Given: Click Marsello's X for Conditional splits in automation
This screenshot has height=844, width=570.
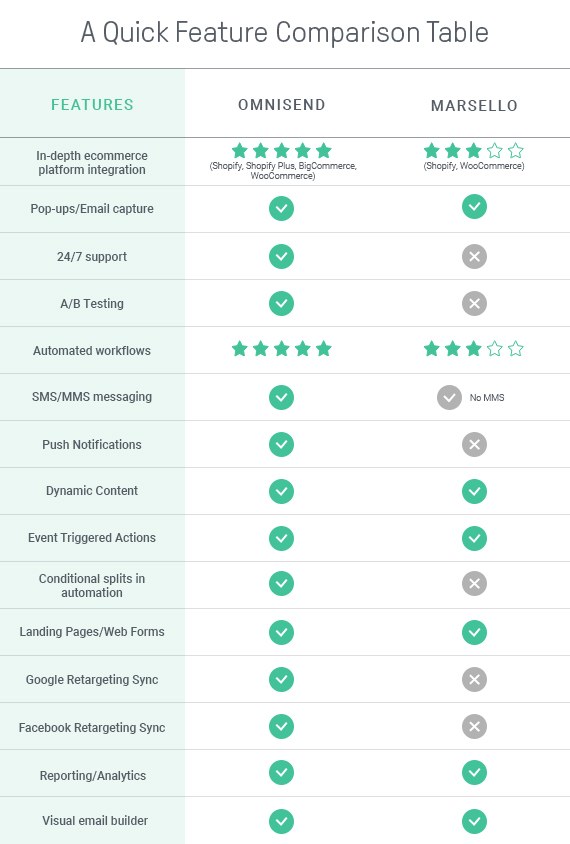Looking at the screenshot, I should click(474, 583).
